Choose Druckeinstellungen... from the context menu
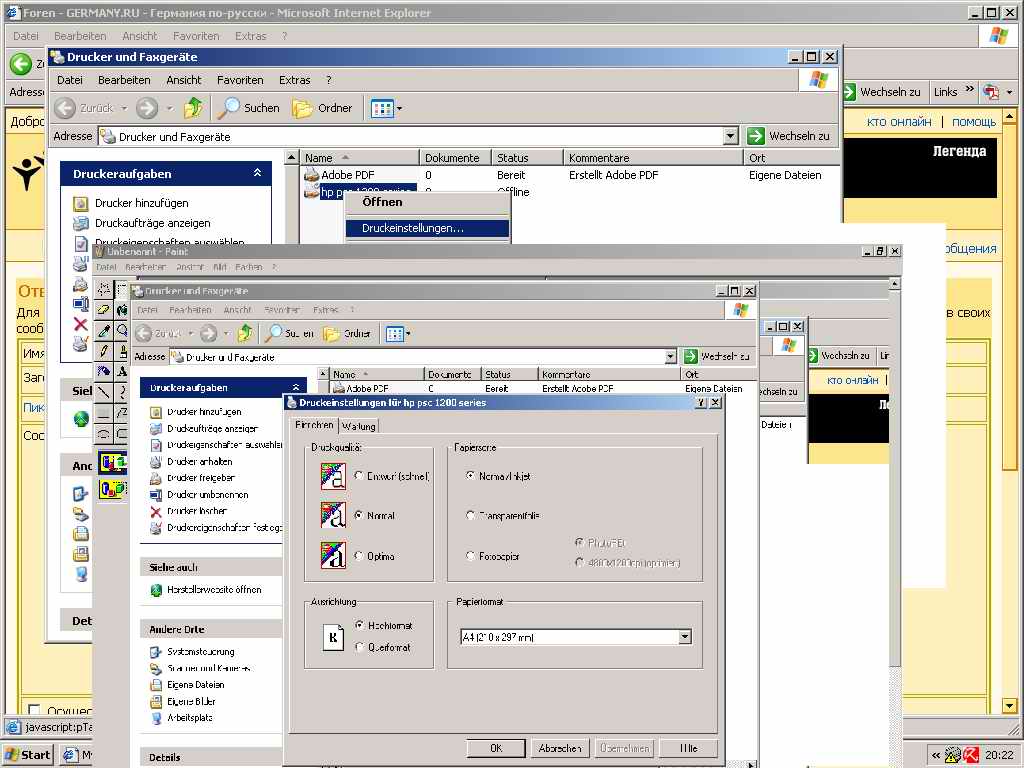The height and width of the screenshot is (768, 1024). [x=427, y=228]
